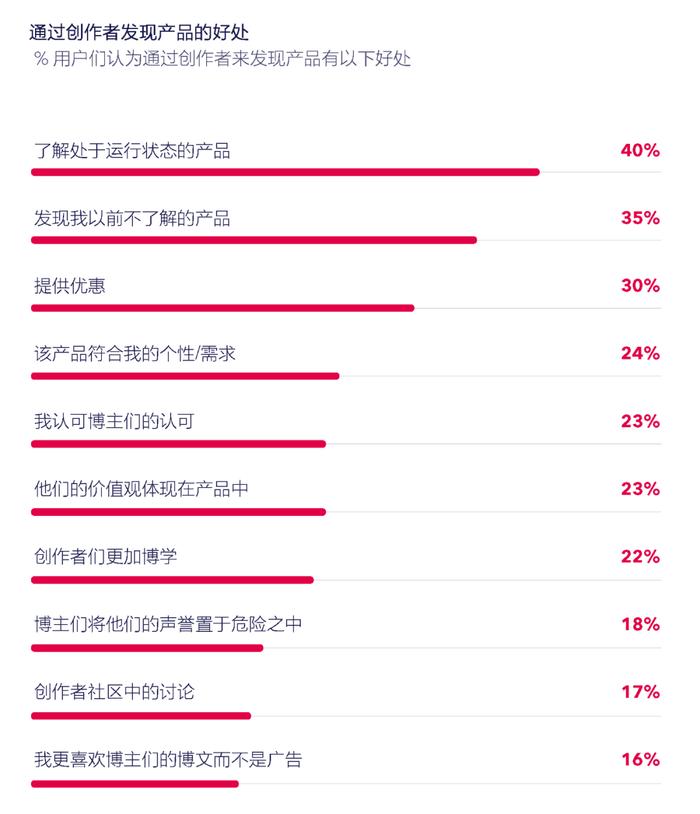The image size is (700, 814).
Task: Select the label 了解处于运行状态的产品
Action: click(x=132, y=151)
